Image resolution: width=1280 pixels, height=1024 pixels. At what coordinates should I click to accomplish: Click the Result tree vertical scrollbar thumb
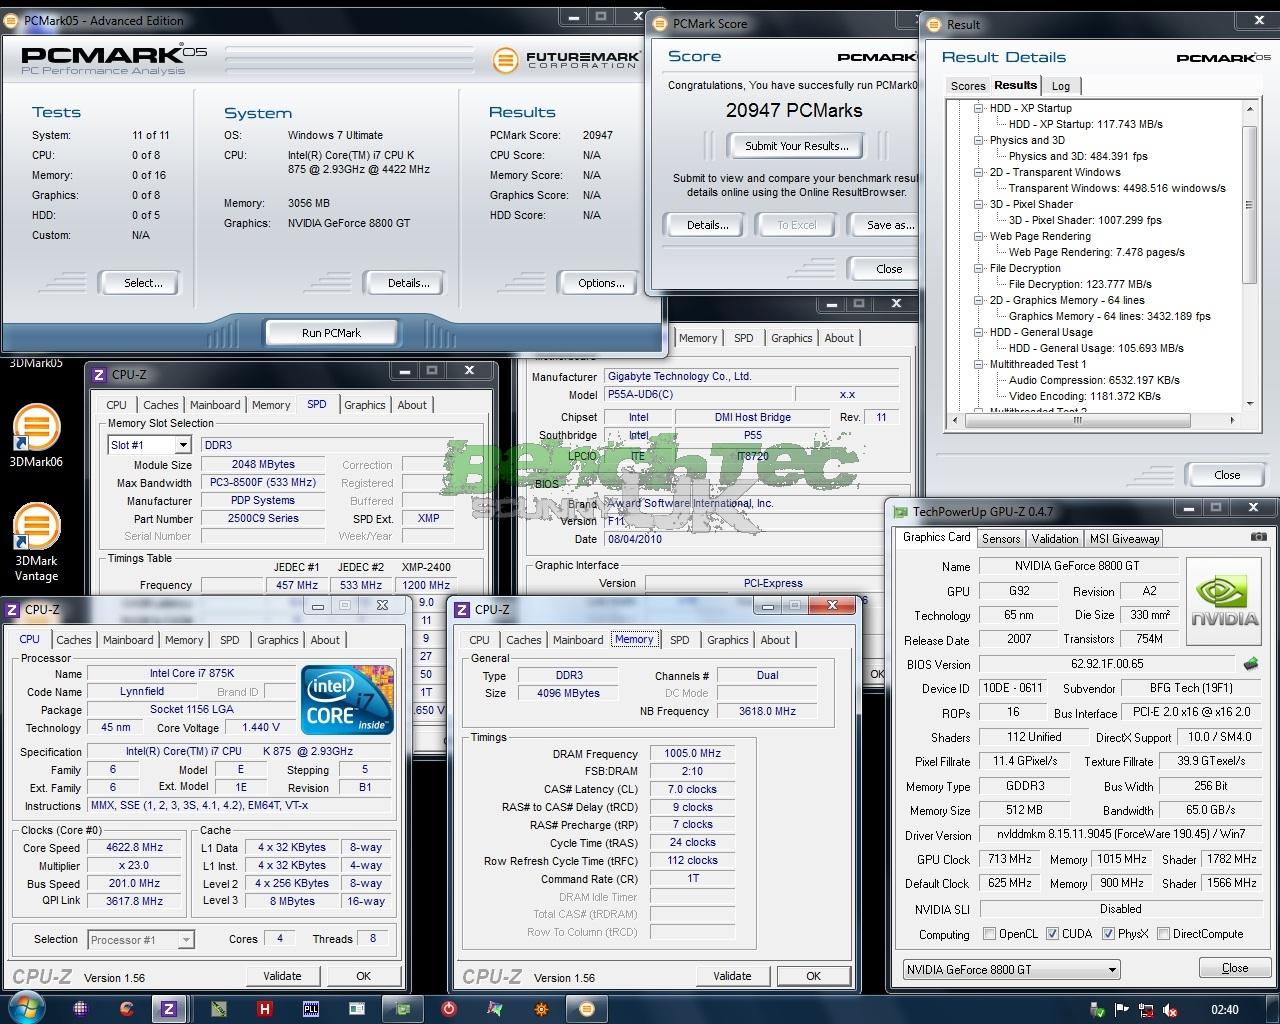(x=1250, y=205)
